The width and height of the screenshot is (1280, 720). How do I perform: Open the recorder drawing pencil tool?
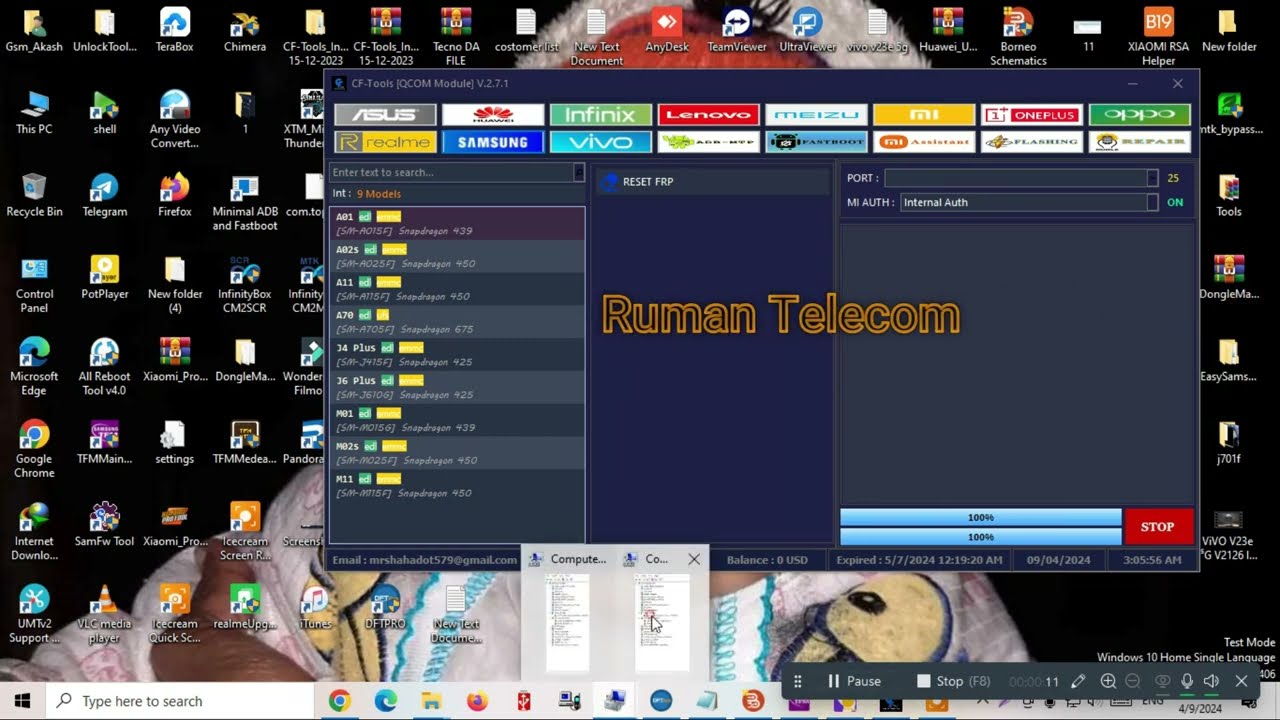tap(1078, 681)
